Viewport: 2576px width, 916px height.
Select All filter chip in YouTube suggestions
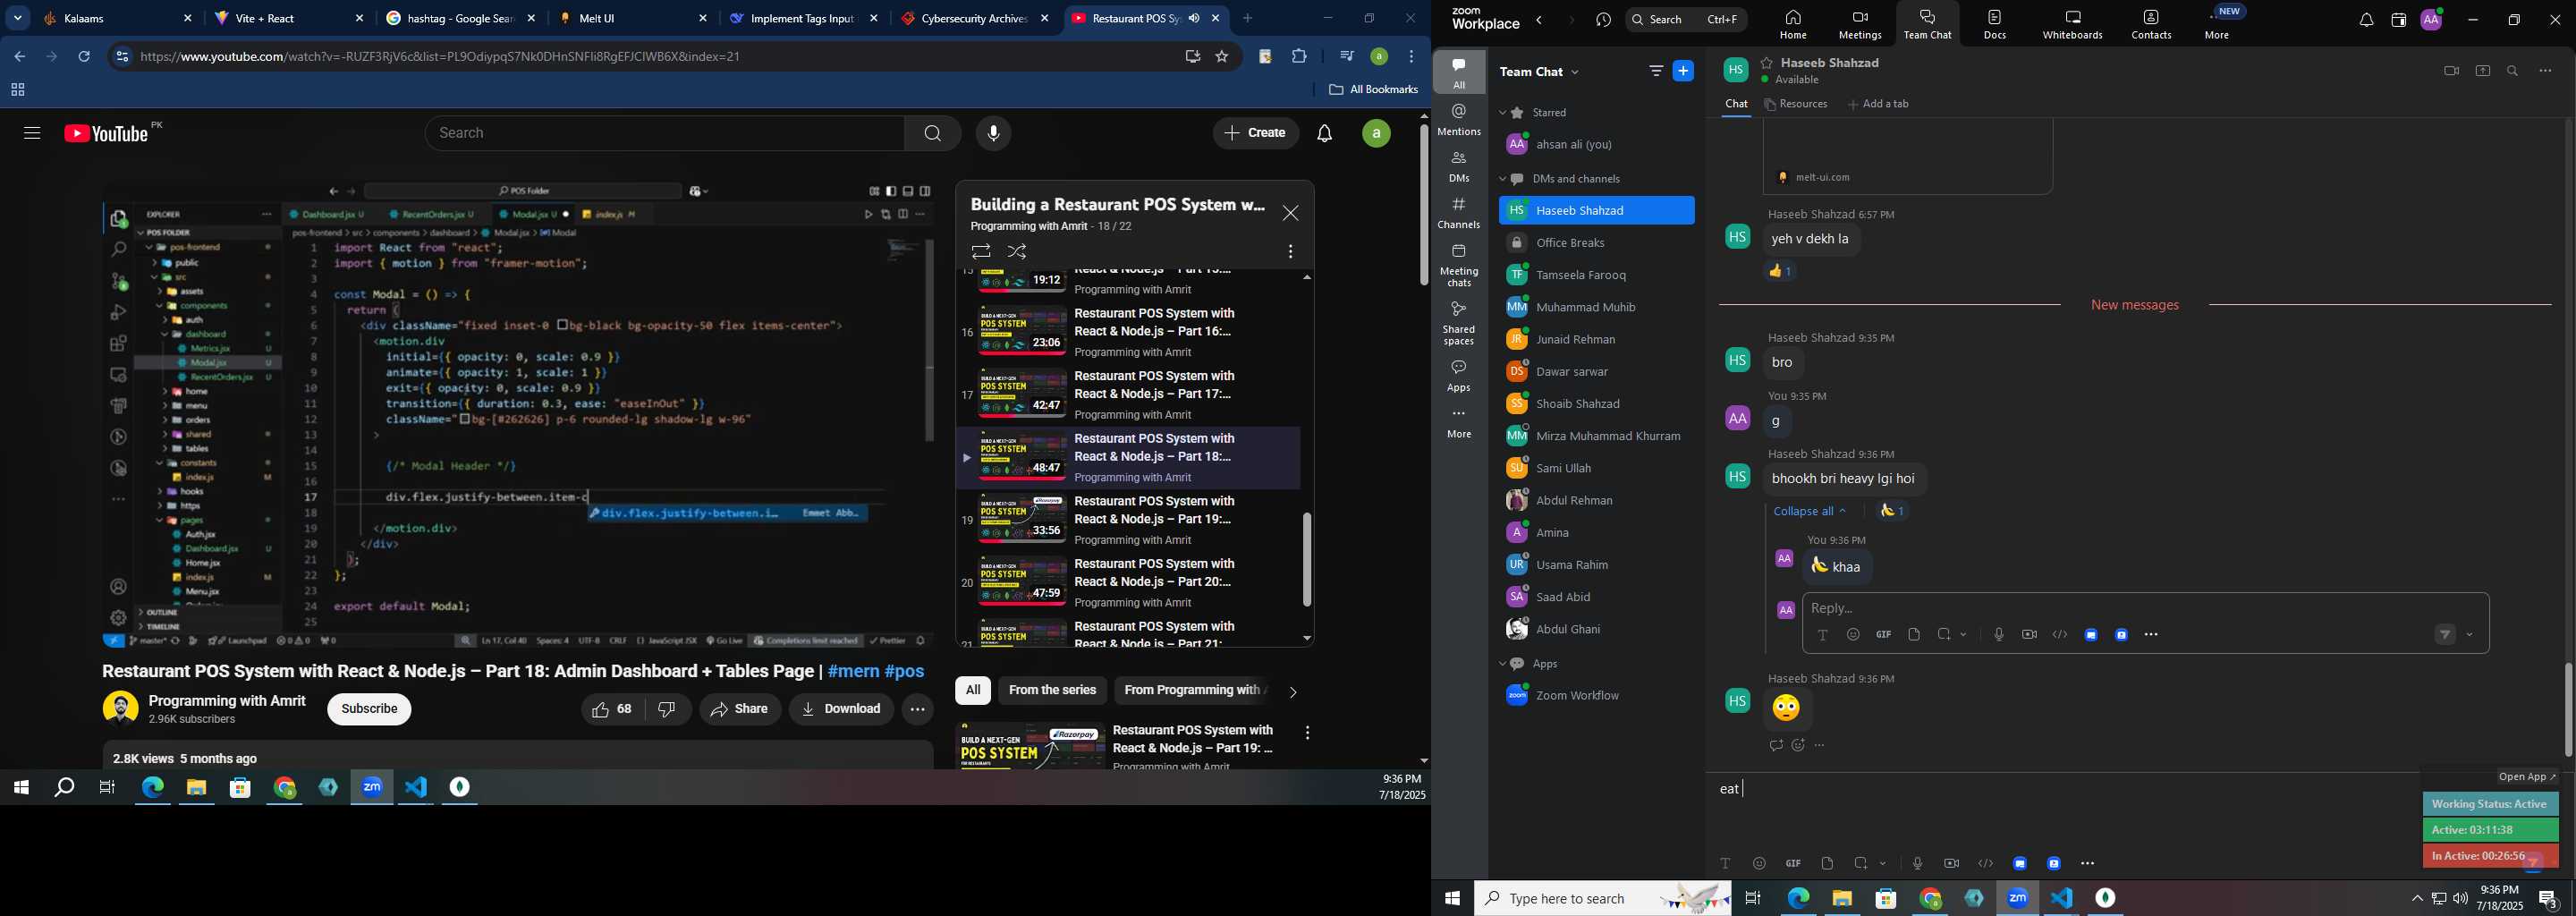(x=972, y=690)
